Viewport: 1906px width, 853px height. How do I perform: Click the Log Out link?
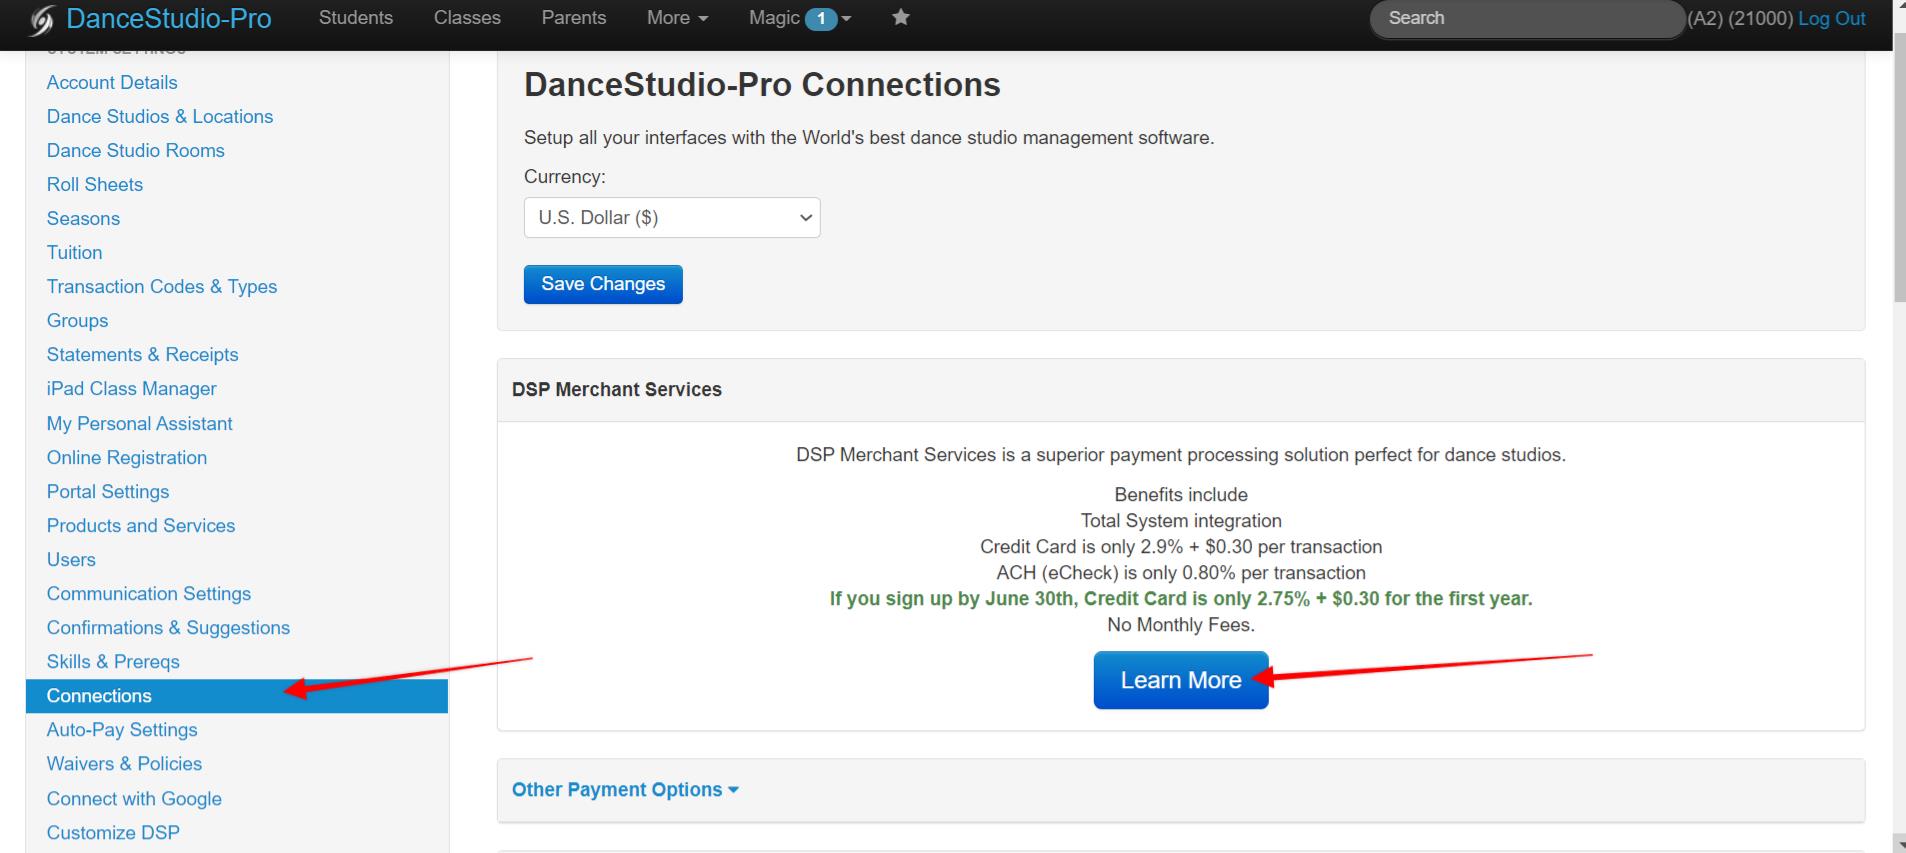pos(1831,18)
